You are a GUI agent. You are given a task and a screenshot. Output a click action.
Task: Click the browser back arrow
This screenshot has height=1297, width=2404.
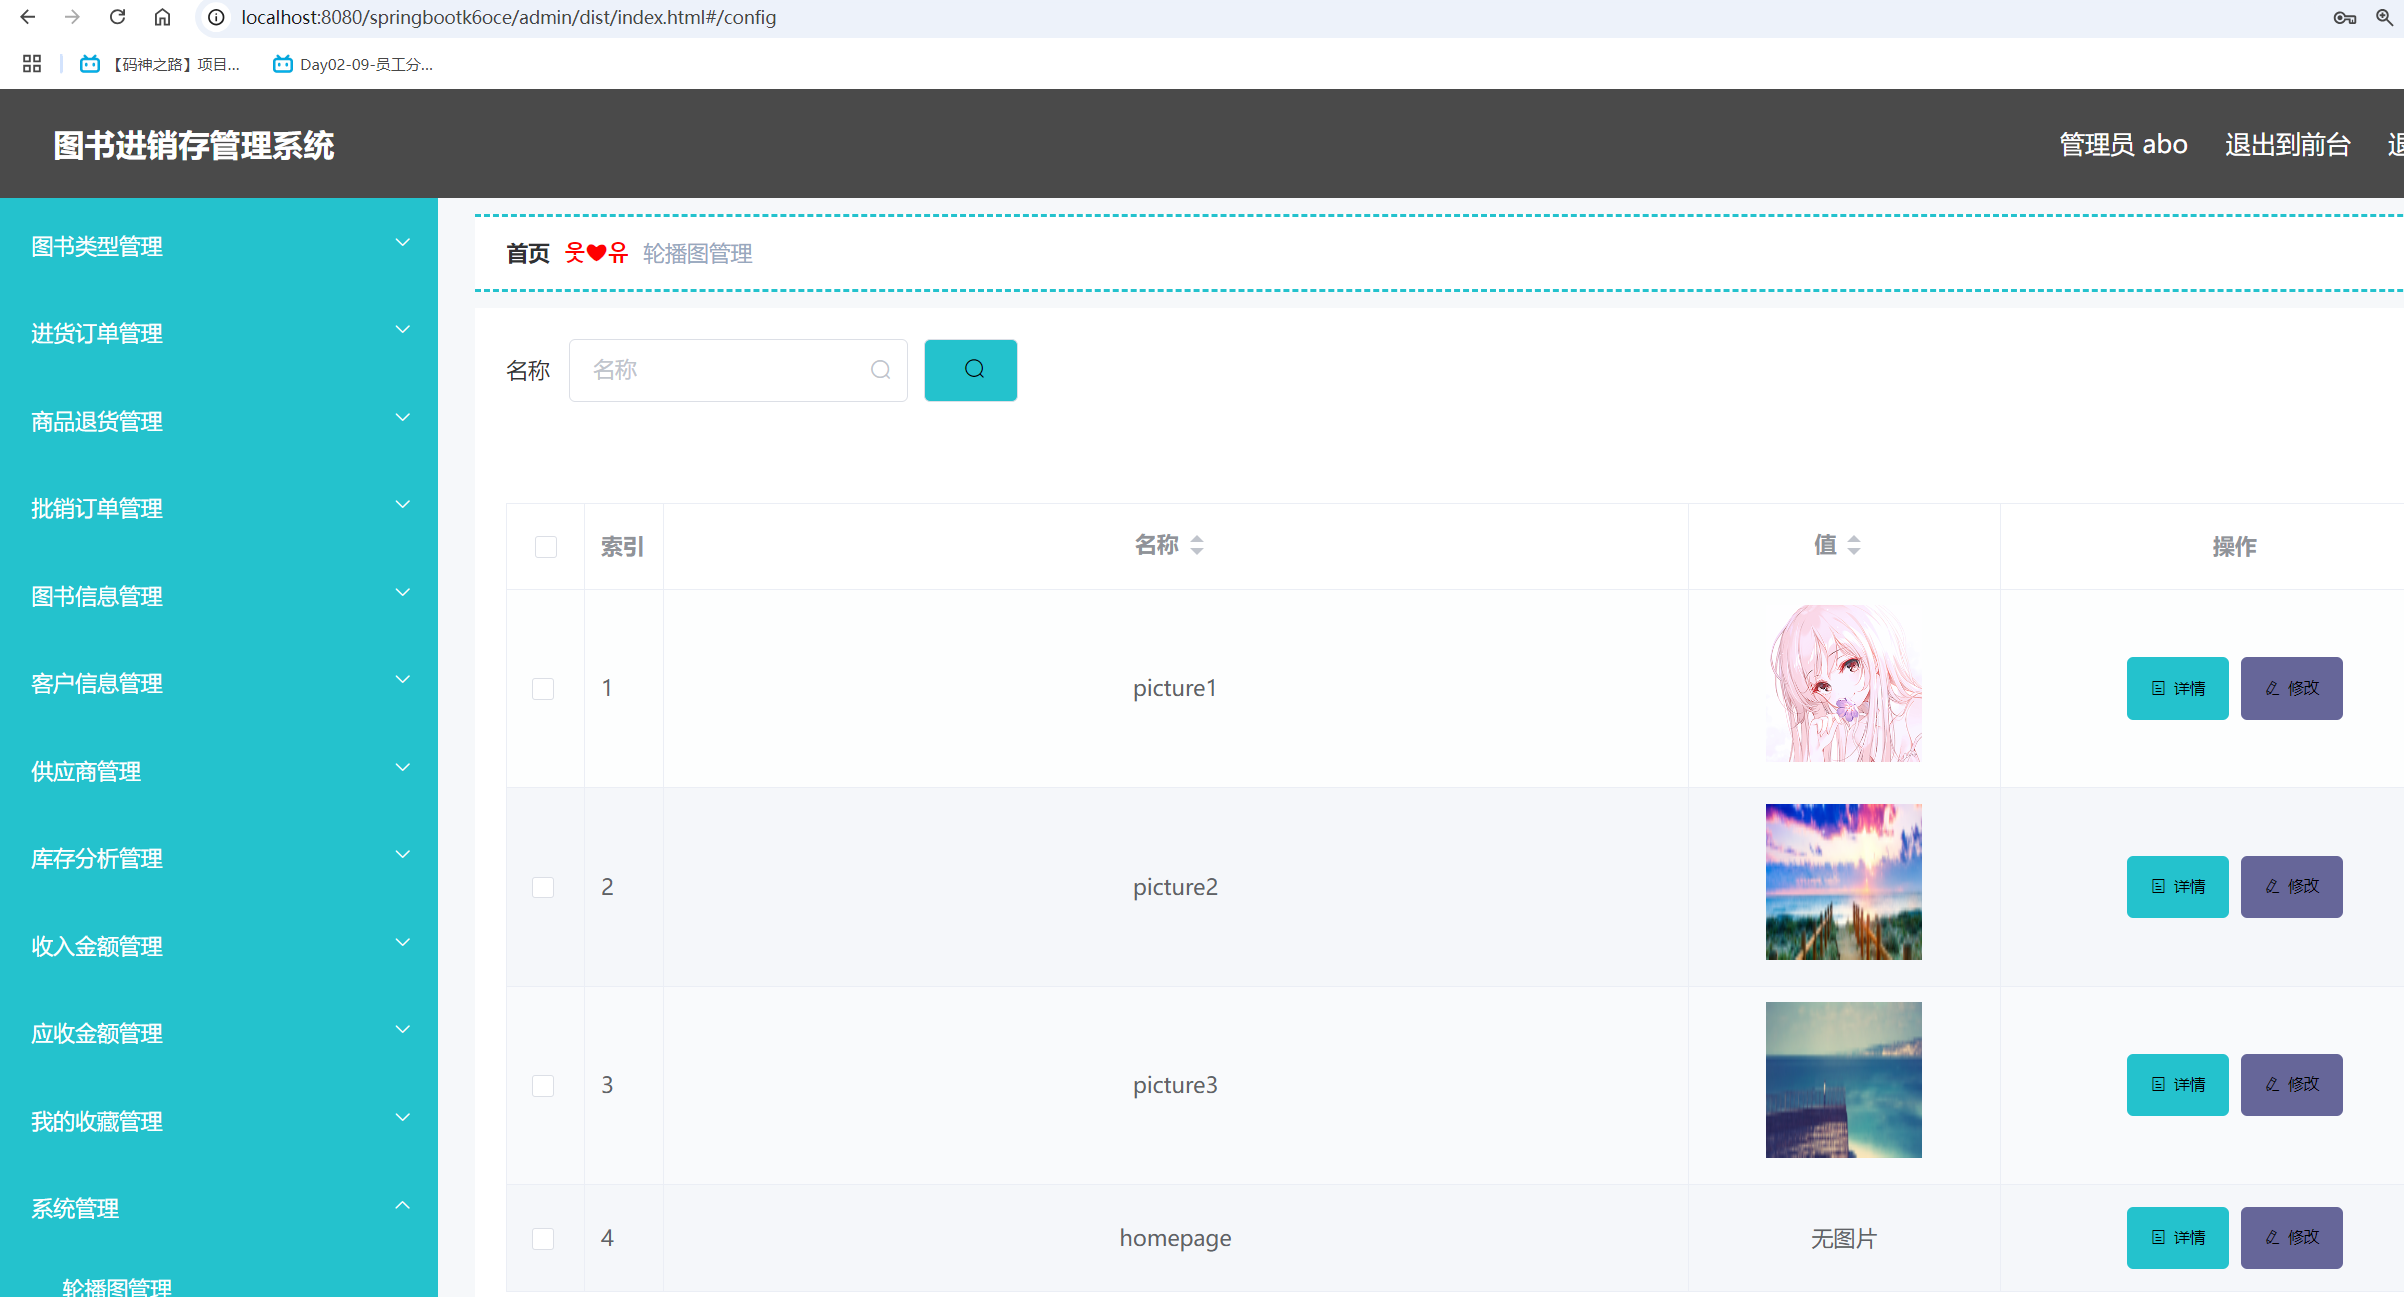[28, 17]
